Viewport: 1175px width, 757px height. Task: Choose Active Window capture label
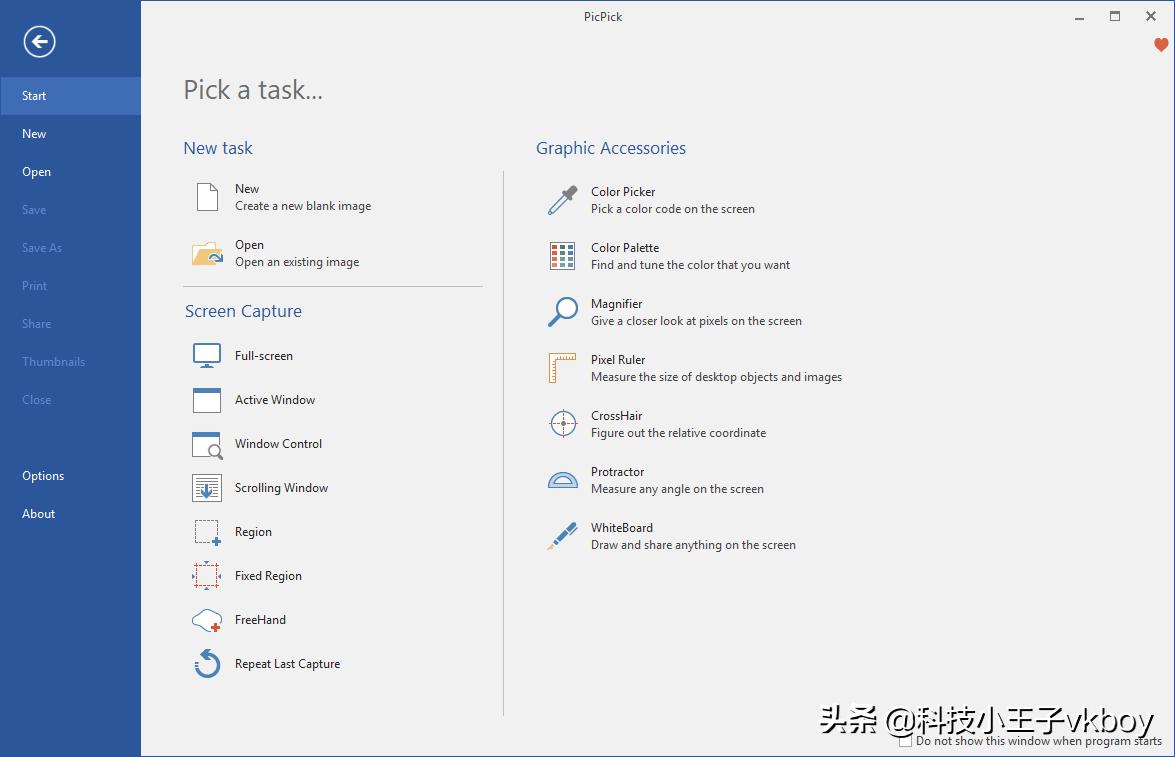[x=275, y=400]
